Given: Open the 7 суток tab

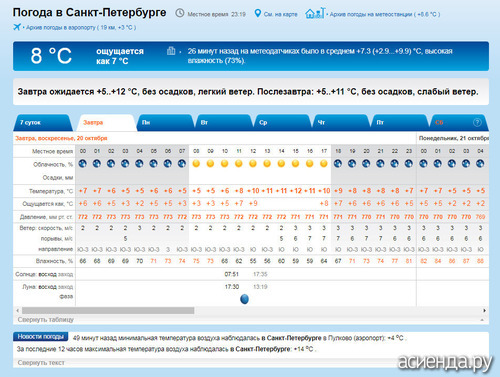Looking at the screenshot, I should tap(42, 123).
